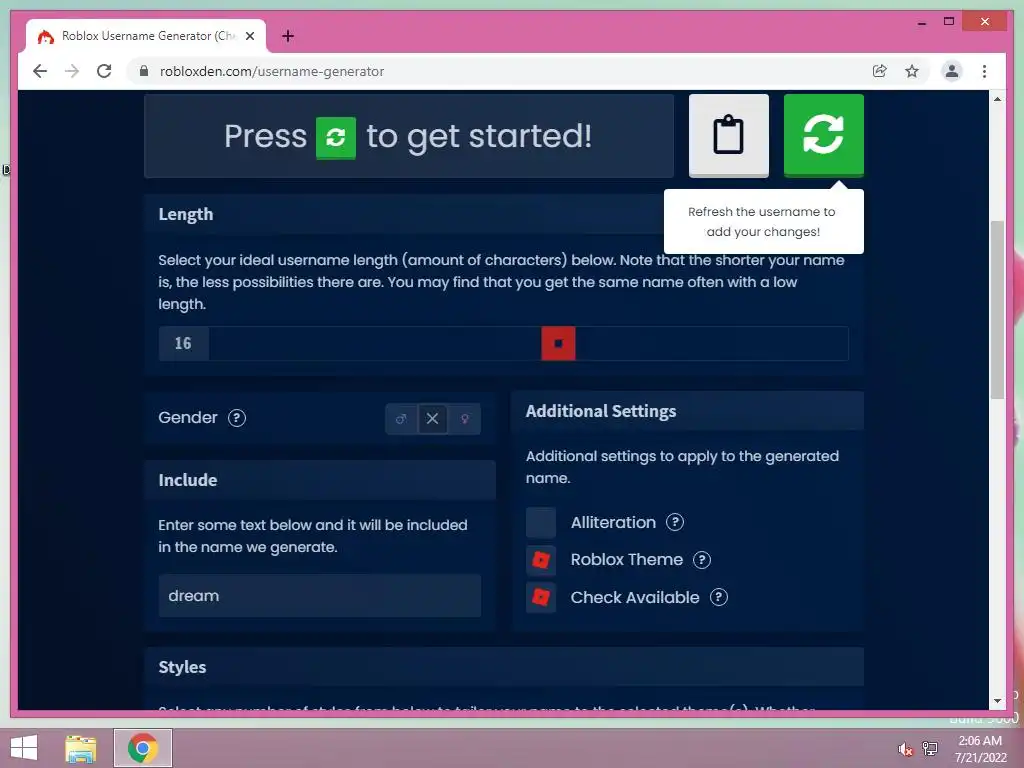Click the page scrollbar up arrow
This screenshot has height=768, width=1024.
coord(997,99)
